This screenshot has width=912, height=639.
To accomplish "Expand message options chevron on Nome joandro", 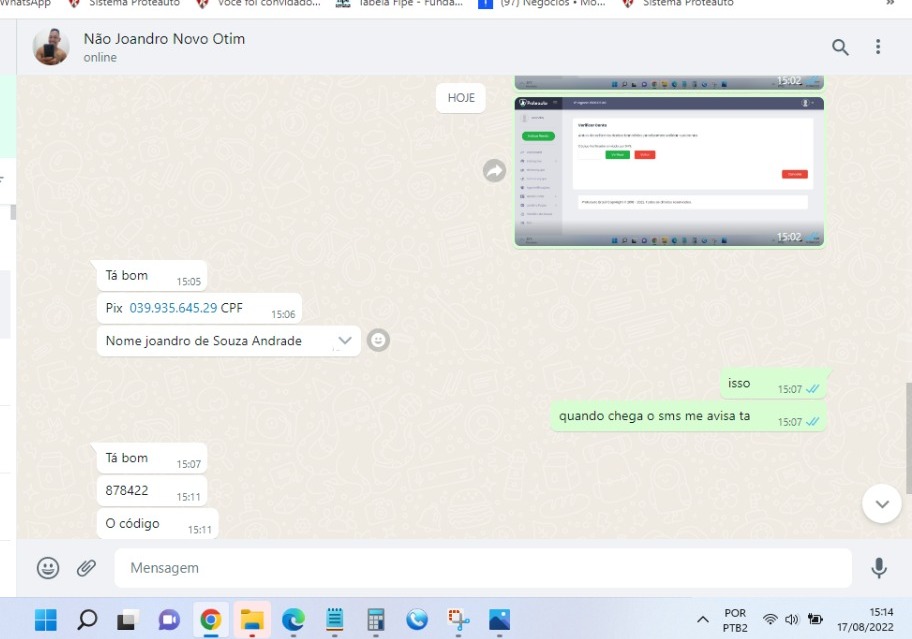I will [x=345, y=341].
